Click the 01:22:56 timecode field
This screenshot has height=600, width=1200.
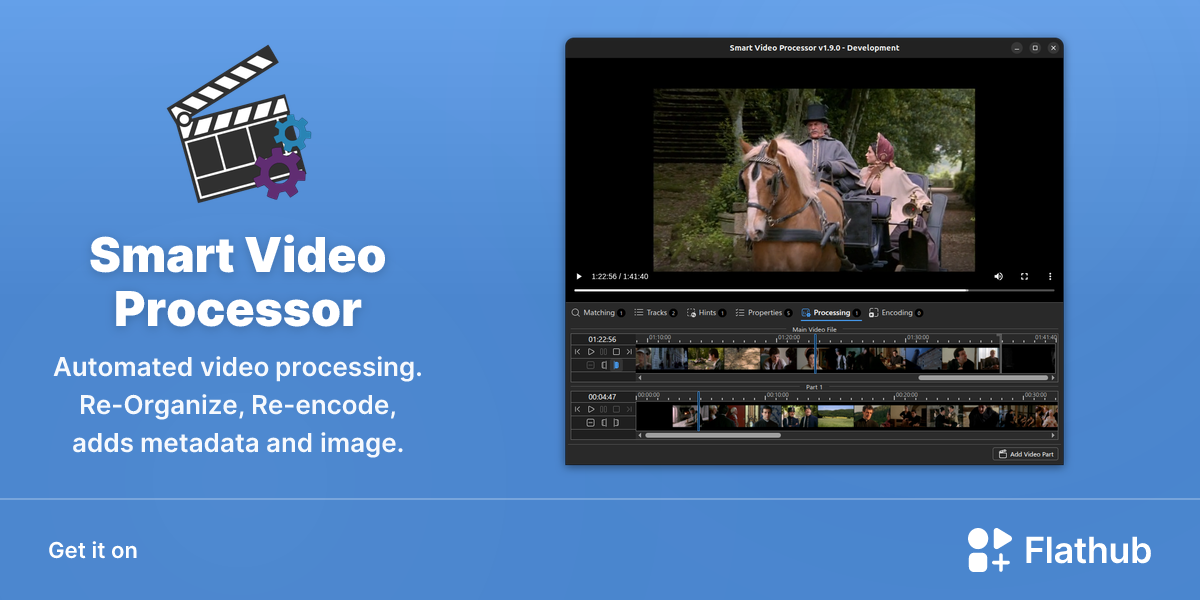click(x=602, y=339)
